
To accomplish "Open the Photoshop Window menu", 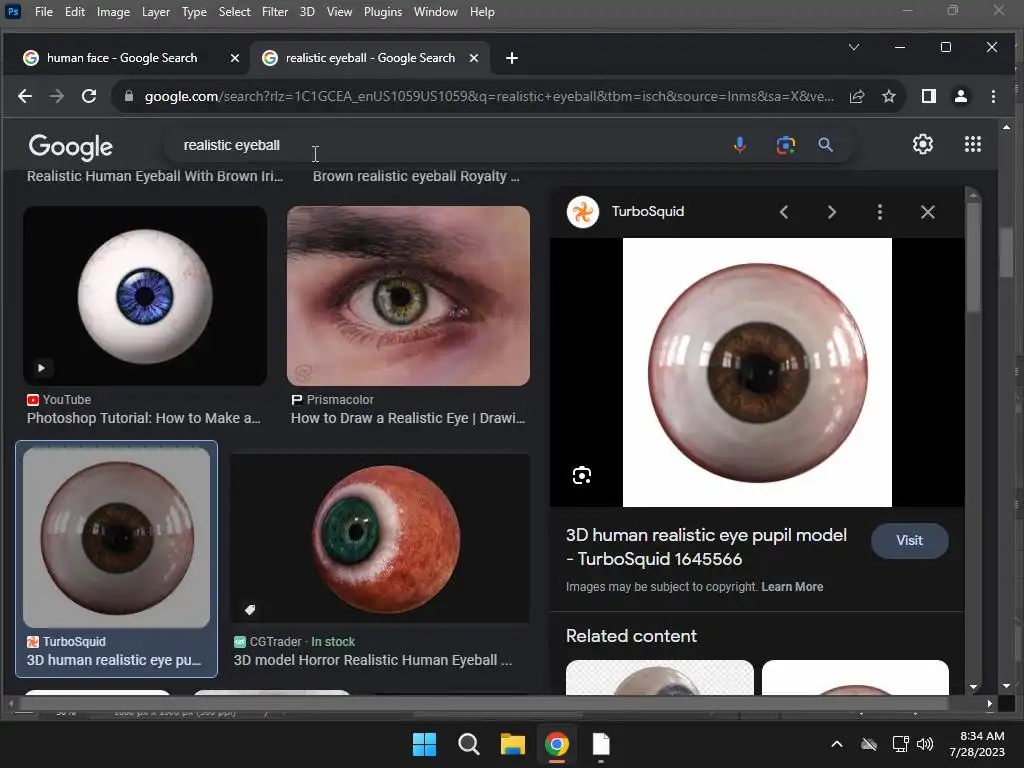I will pos(435,12).
